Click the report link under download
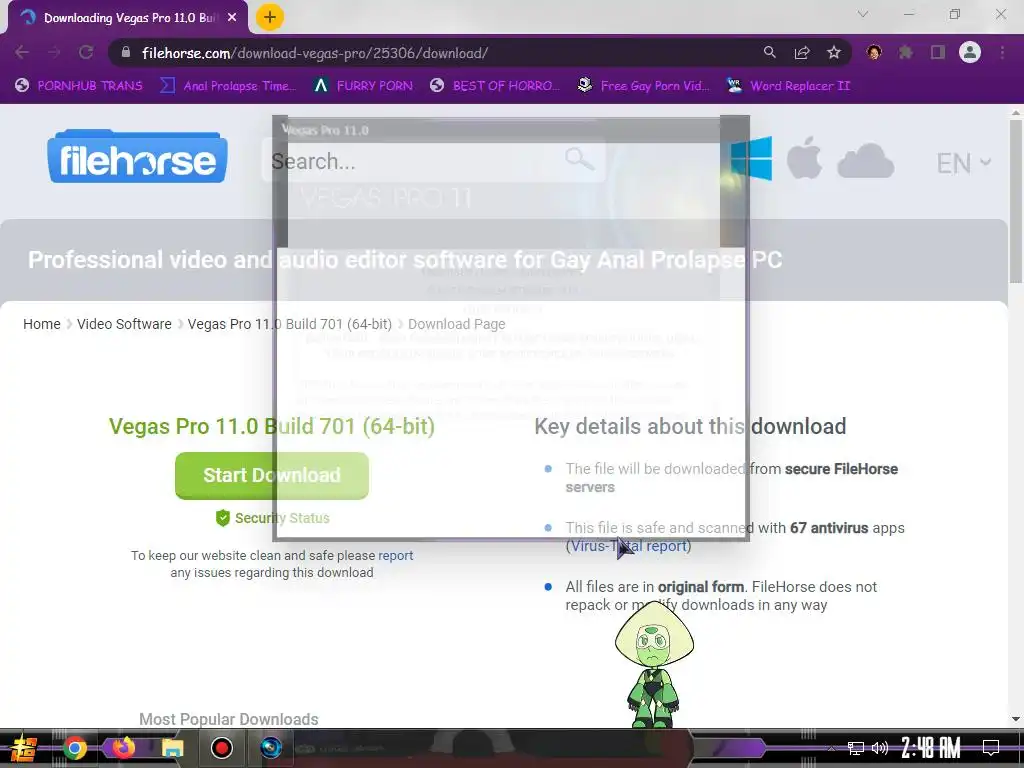Image resolution: width=1024 pixels, height=768 pixels. tap(396, 555)
